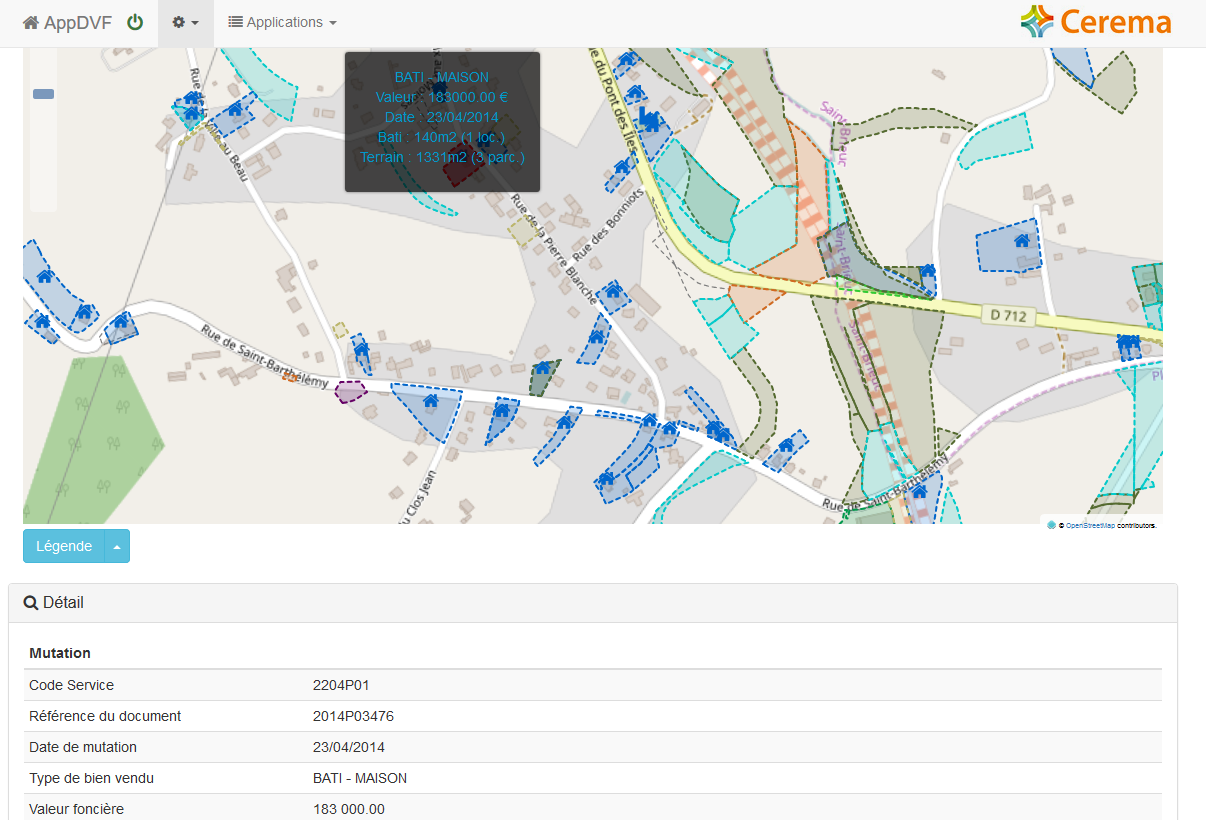Click the Détail panel header
This screenshot has width=1206, height=820.
click(x=592, y=603)
